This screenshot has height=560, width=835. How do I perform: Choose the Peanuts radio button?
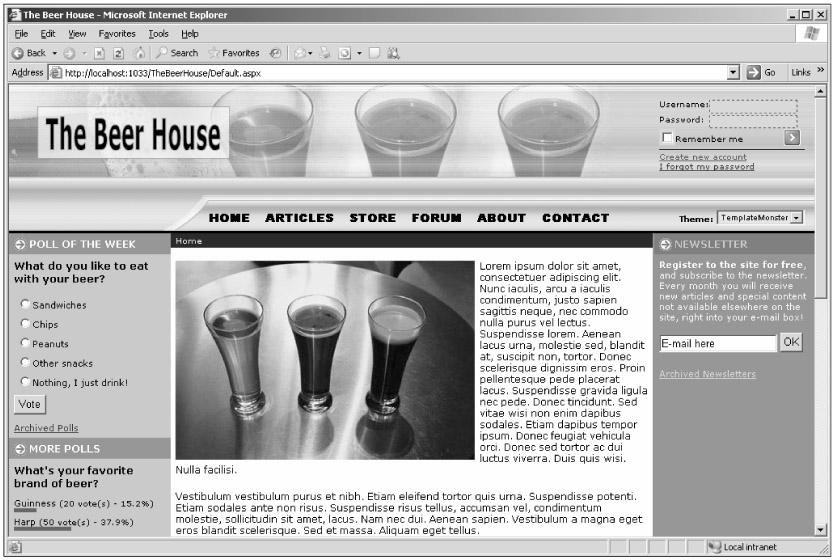coord(25,343)
